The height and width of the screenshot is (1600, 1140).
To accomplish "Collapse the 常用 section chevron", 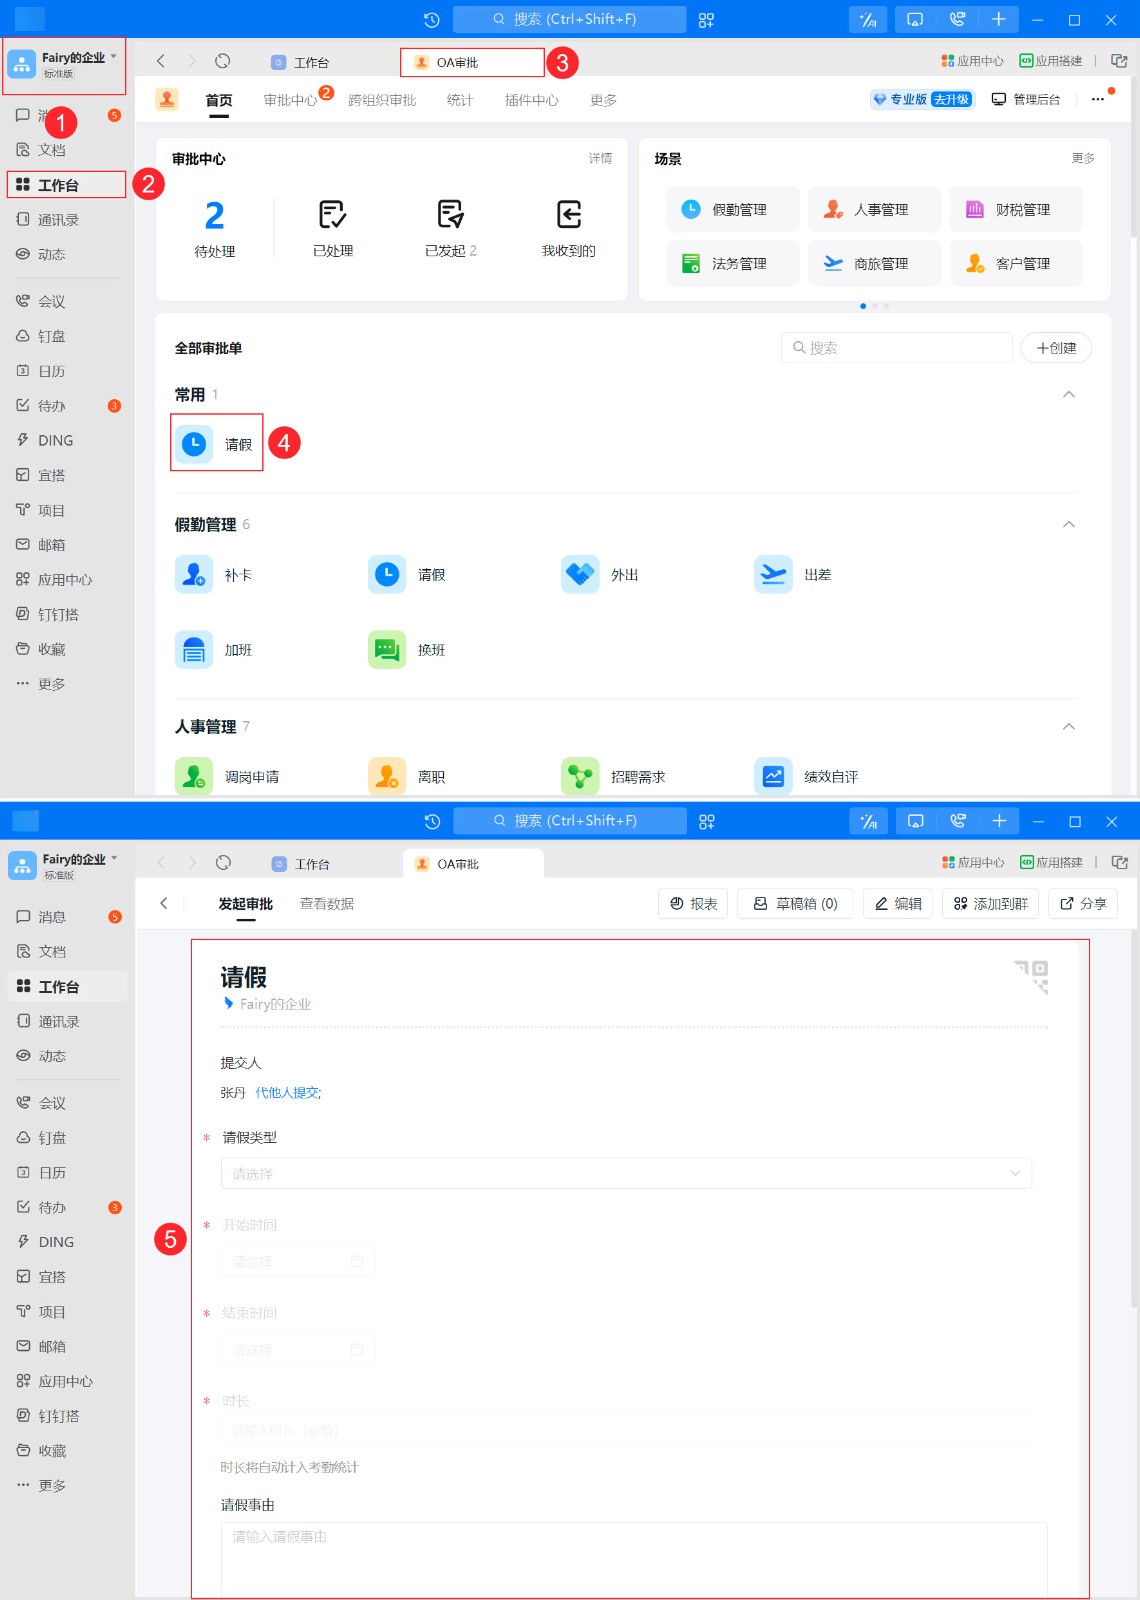I will (1069, 394).
